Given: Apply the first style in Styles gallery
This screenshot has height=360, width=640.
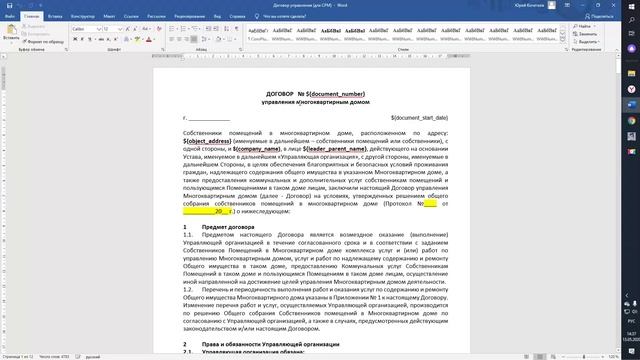Looking at the screenshot, I should (258, 34).
